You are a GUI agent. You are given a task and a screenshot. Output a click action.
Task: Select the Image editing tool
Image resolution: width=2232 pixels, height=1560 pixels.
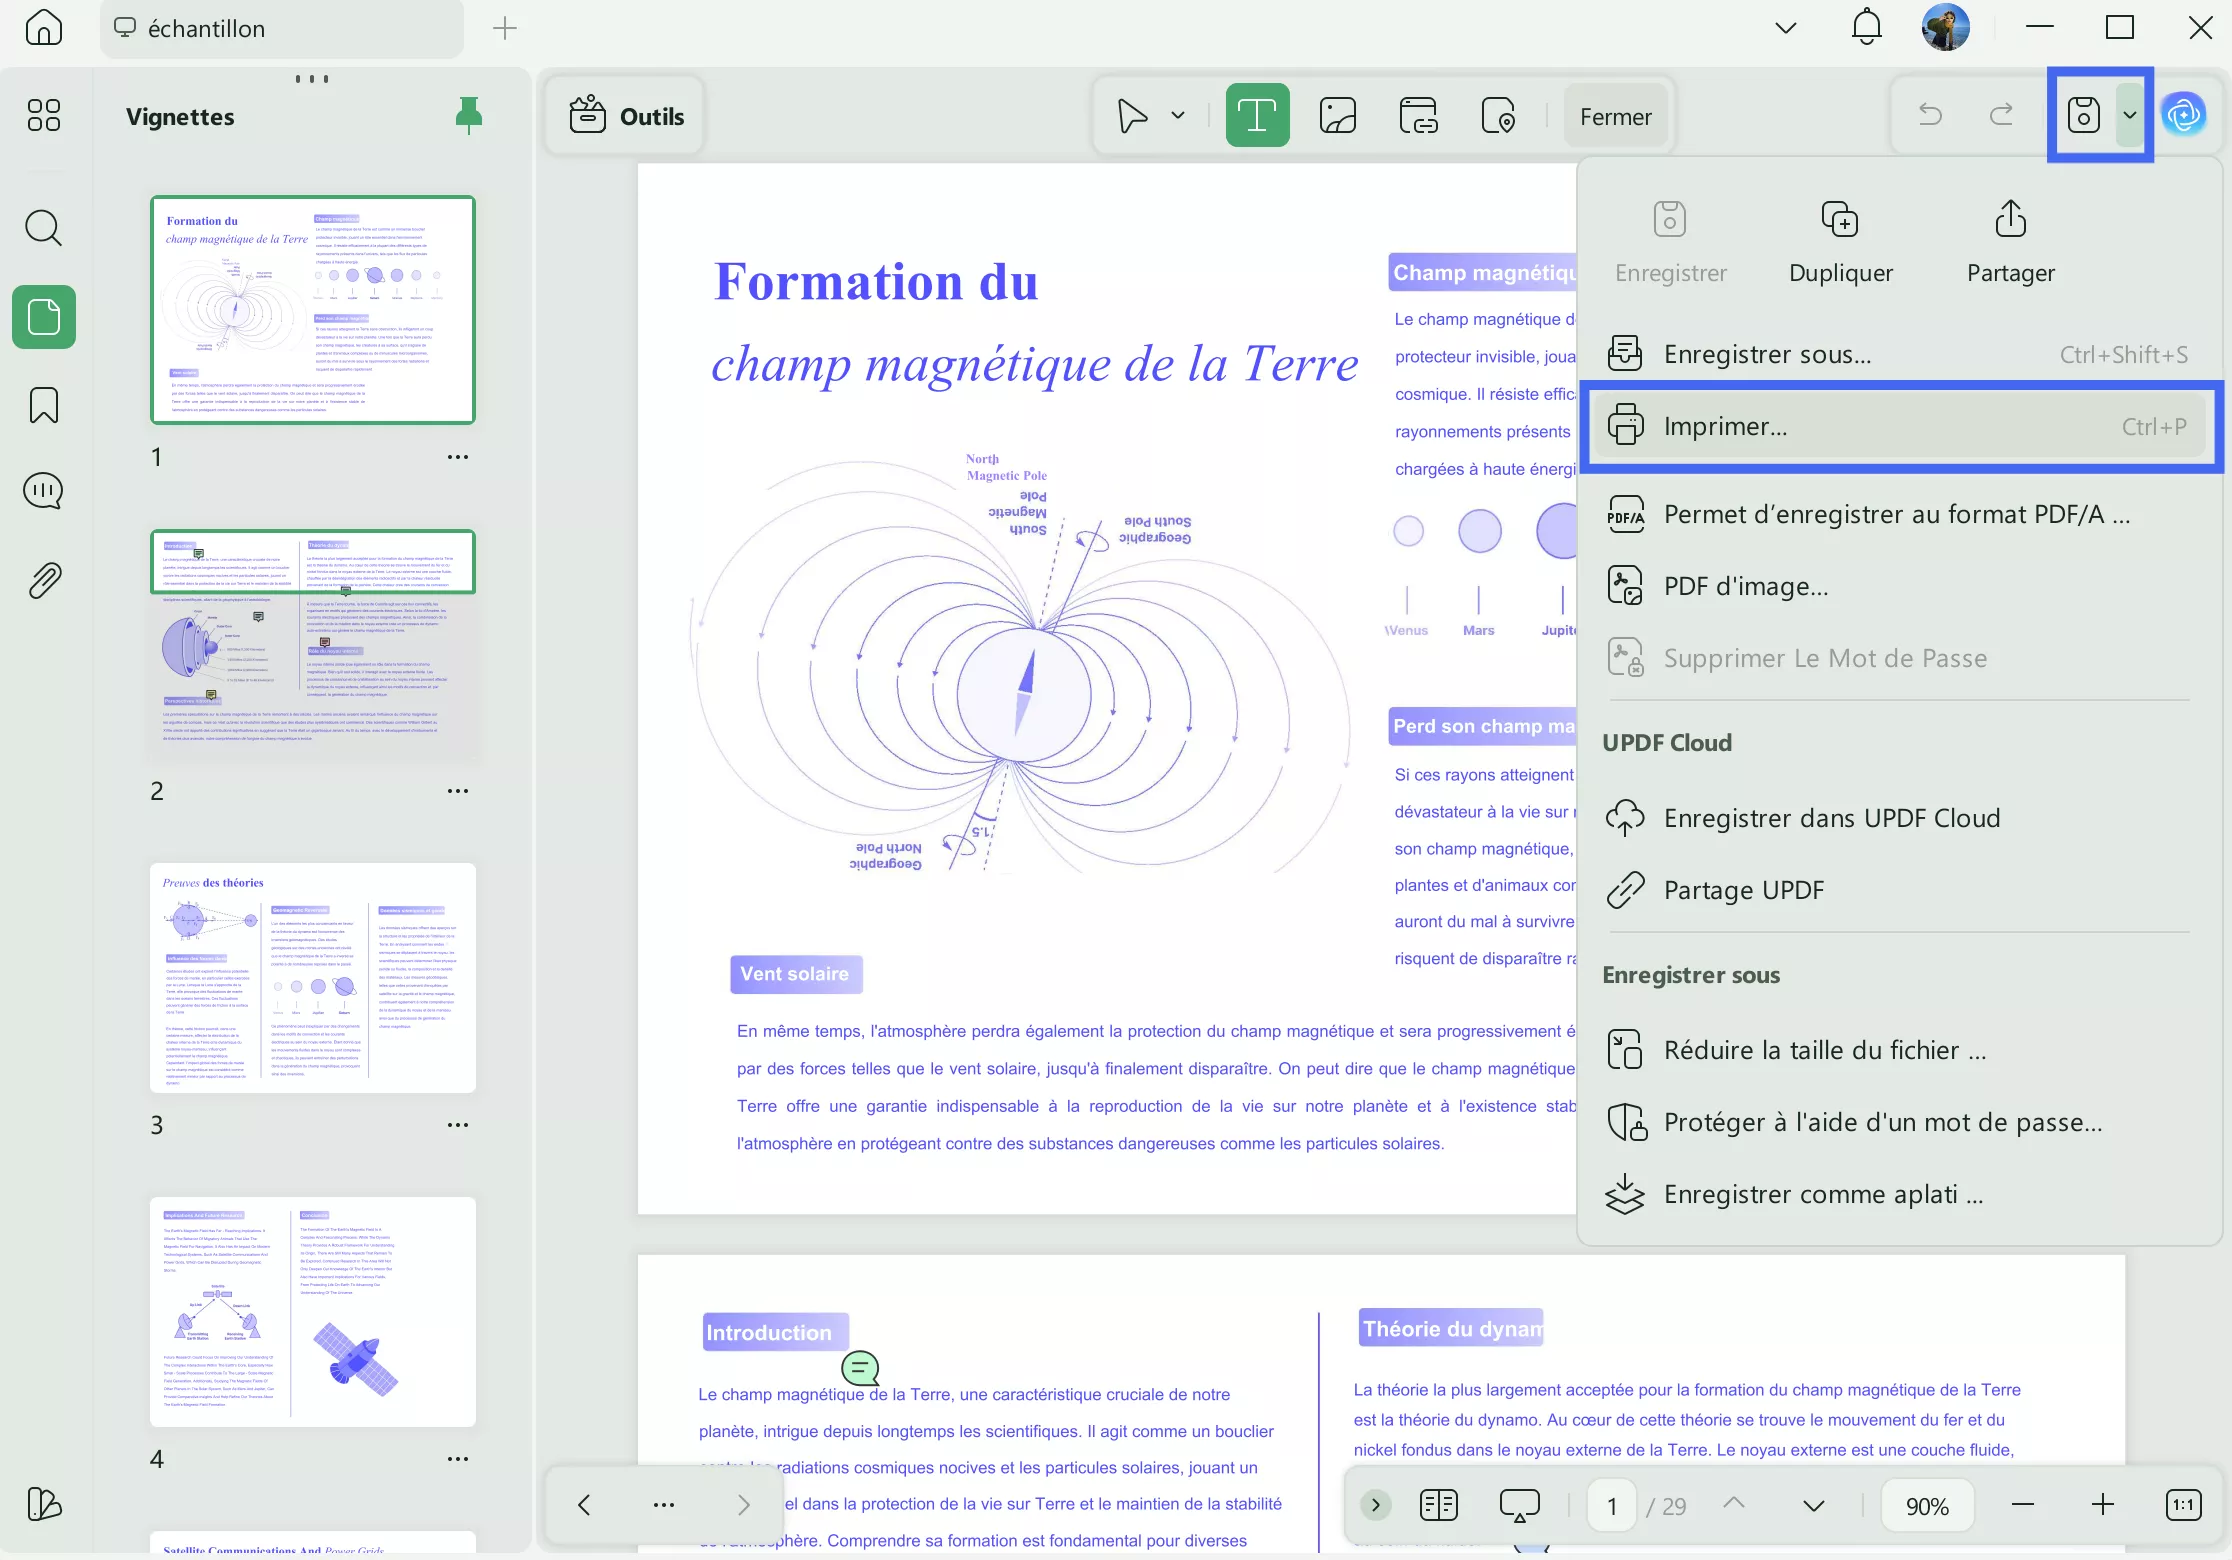click(1338, 114)
